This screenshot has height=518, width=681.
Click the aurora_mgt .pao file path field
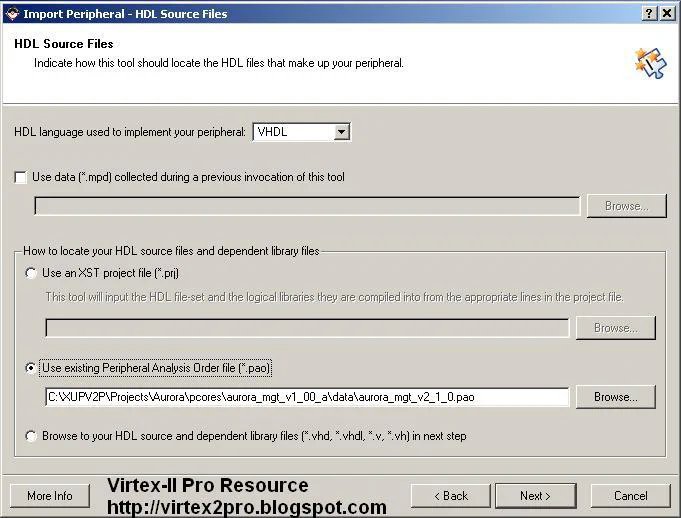click(307, 397)
